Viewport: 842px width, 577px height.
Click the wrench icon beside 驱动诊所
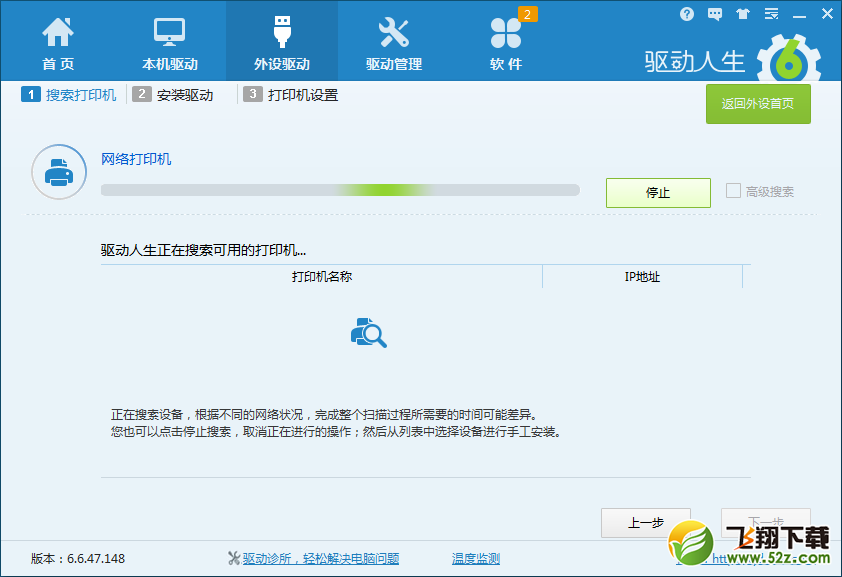point(234,559)
